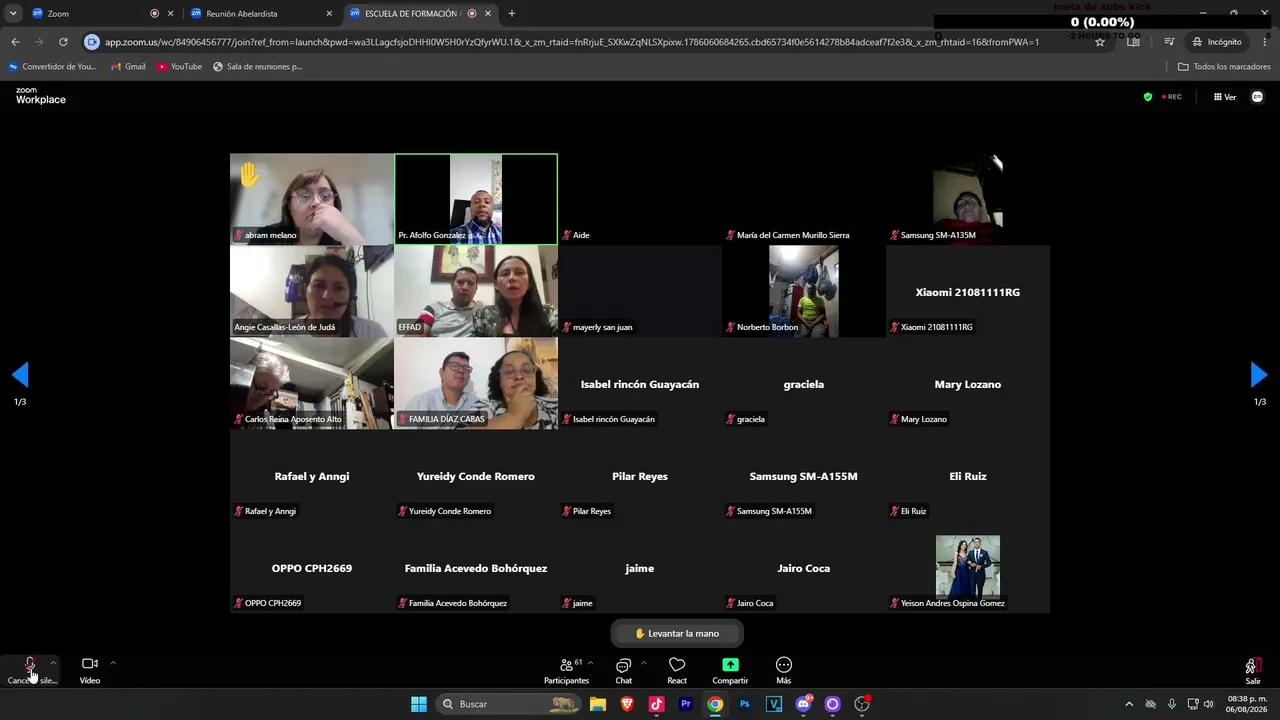This screenshot has width=1280, height=720.
Task: Select the EFFAD video tile
Action: (x=476, y=291)
